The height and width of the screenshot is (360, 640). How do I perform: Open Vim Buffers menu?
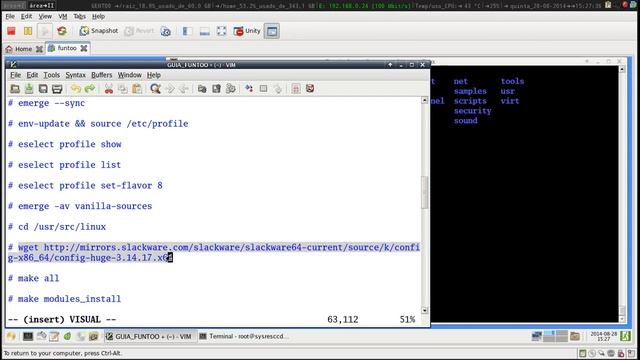(x=102, y=75)
